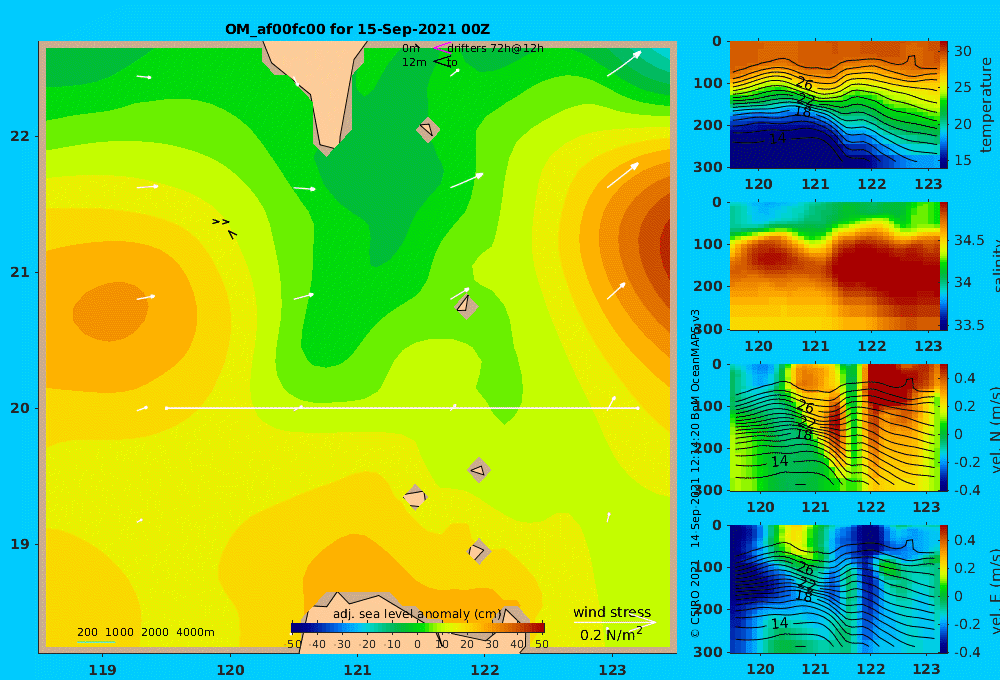Image resolution: width=1000 pixels, height=680 pixels.
Task: Click the "temperature" colorbar label
Action: (986, 105)
